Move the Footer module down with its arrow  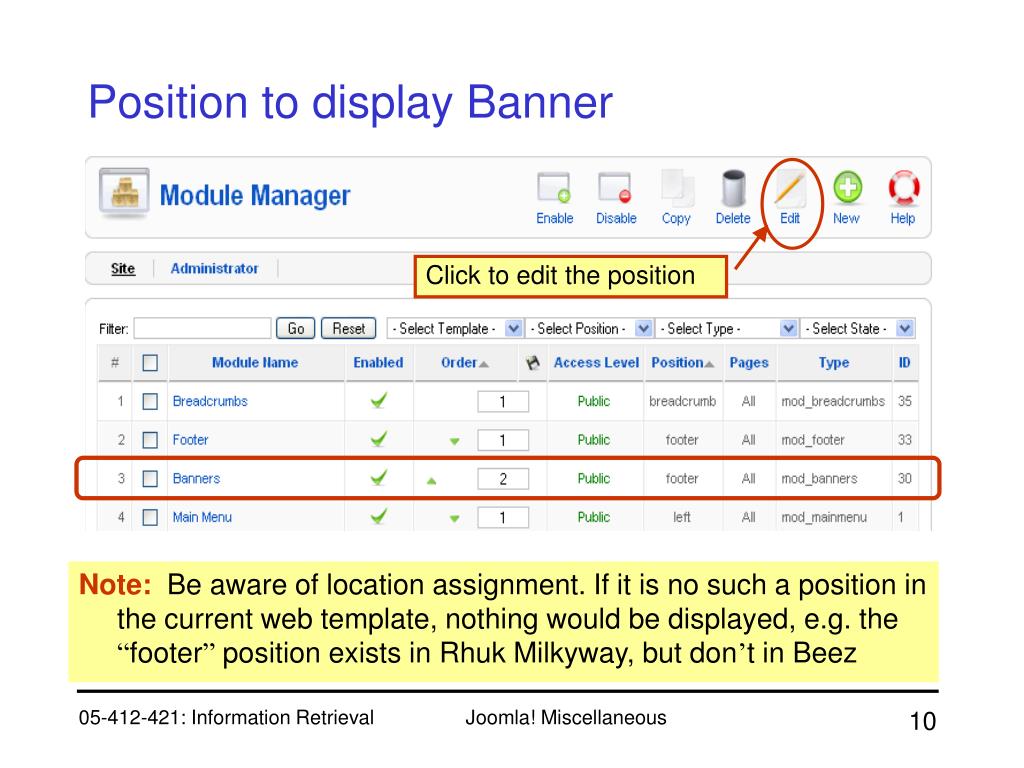(x=455, y=441)
